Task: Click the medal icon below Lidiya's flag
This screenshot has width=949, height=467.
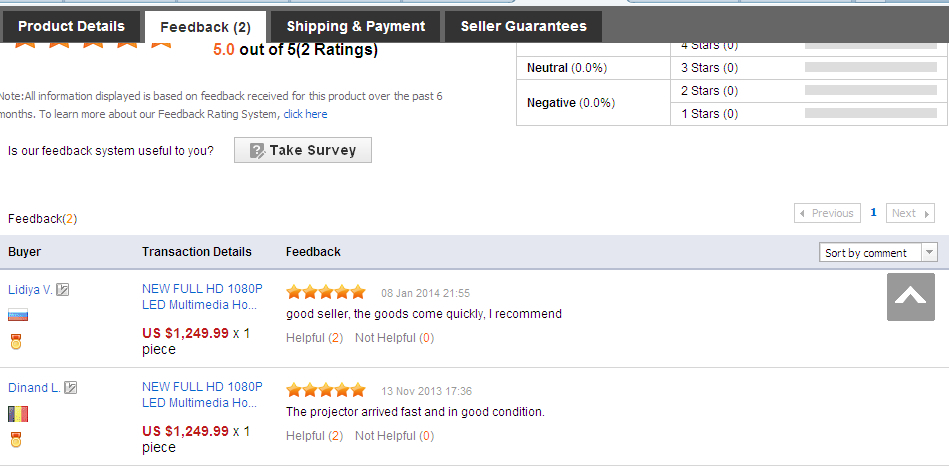Action: coord(15,342)
